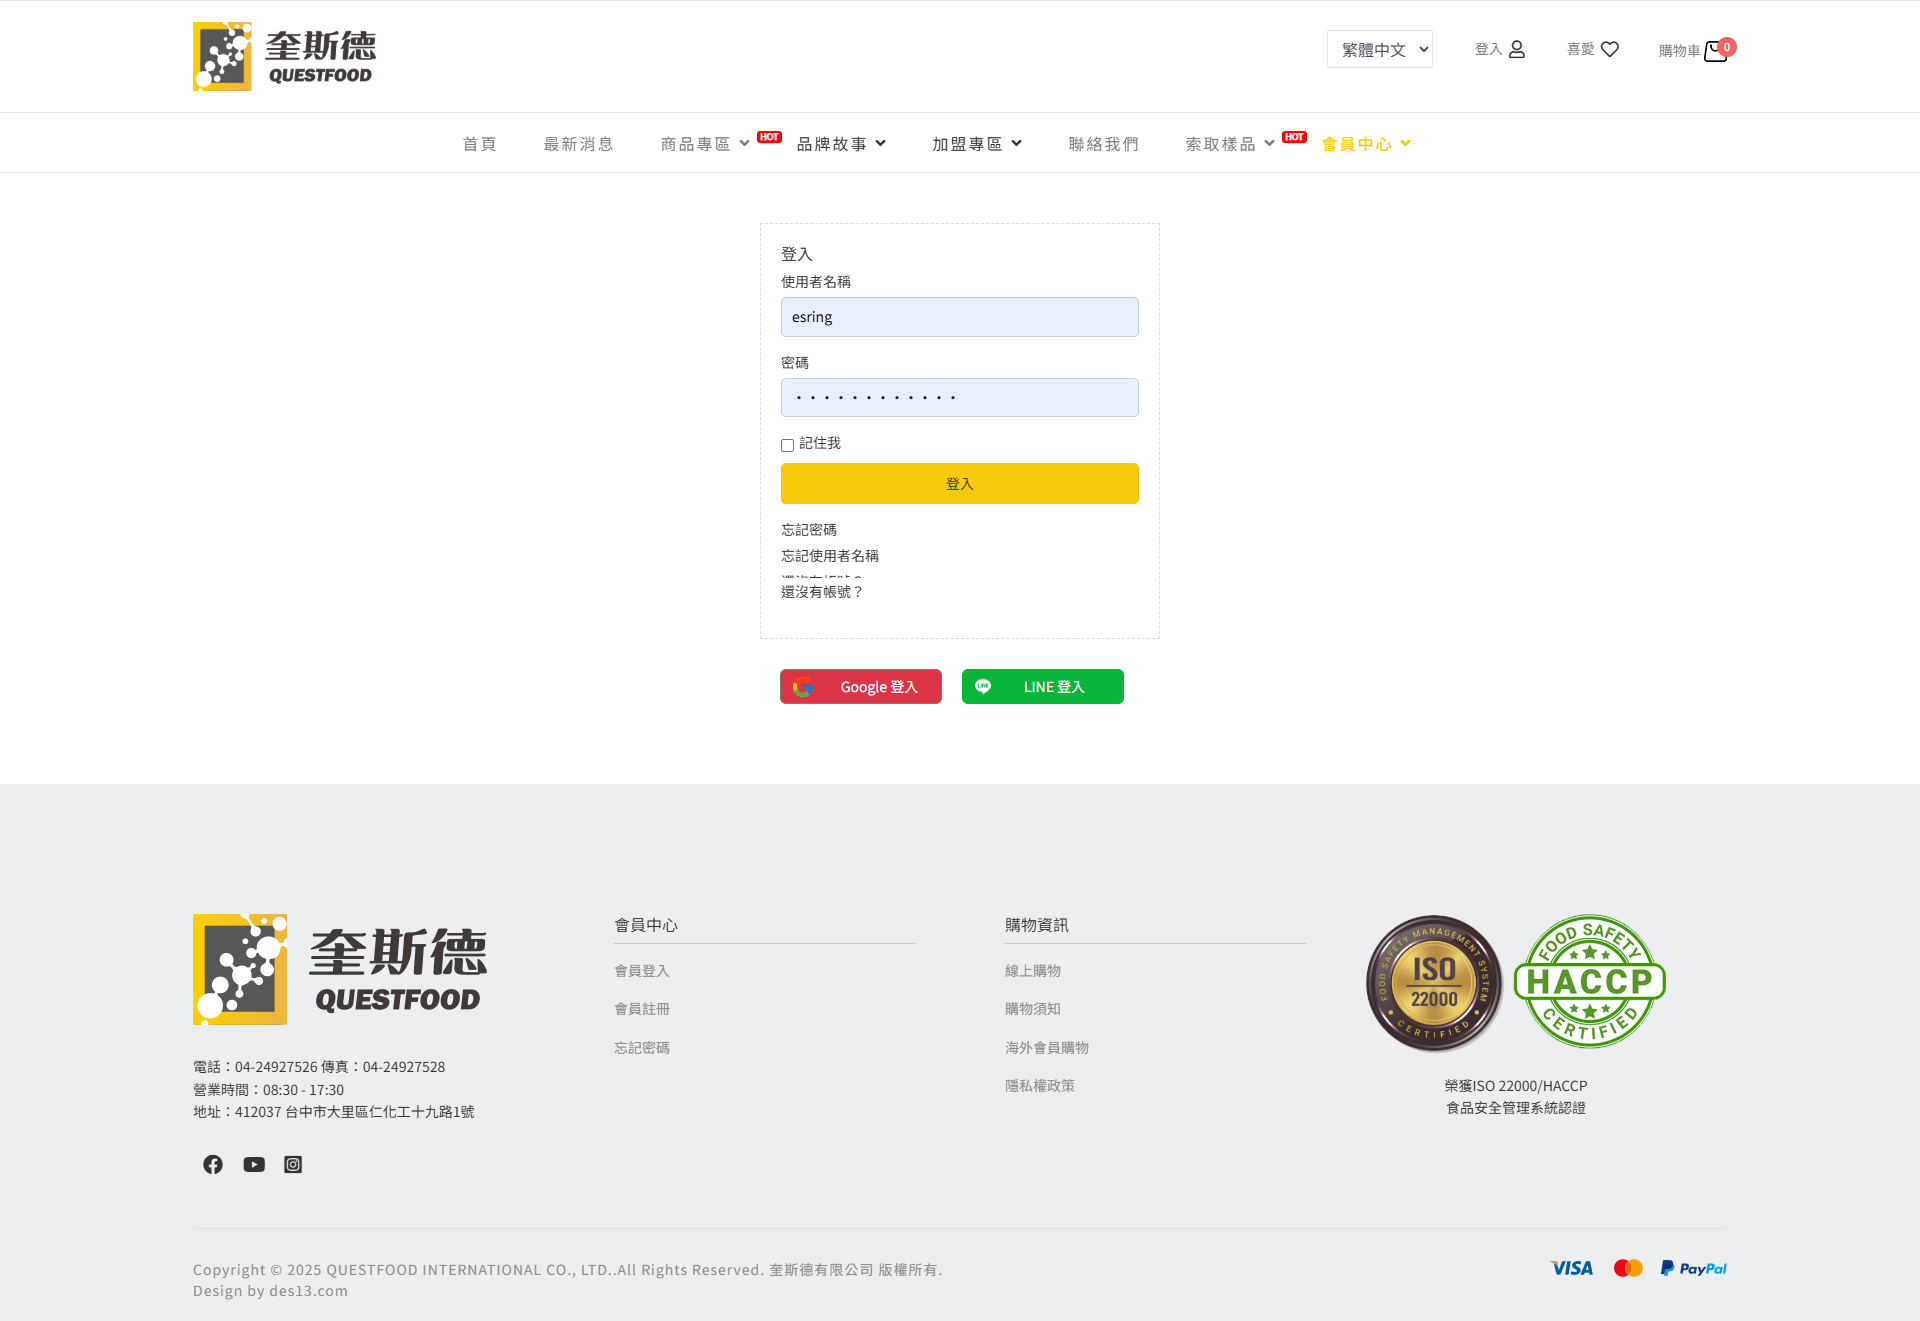This screenshot has width=1920, height=1321.
Task: Open the Facebook icon in the footer
Action: pyautogui.click(x=213, y=1164)
